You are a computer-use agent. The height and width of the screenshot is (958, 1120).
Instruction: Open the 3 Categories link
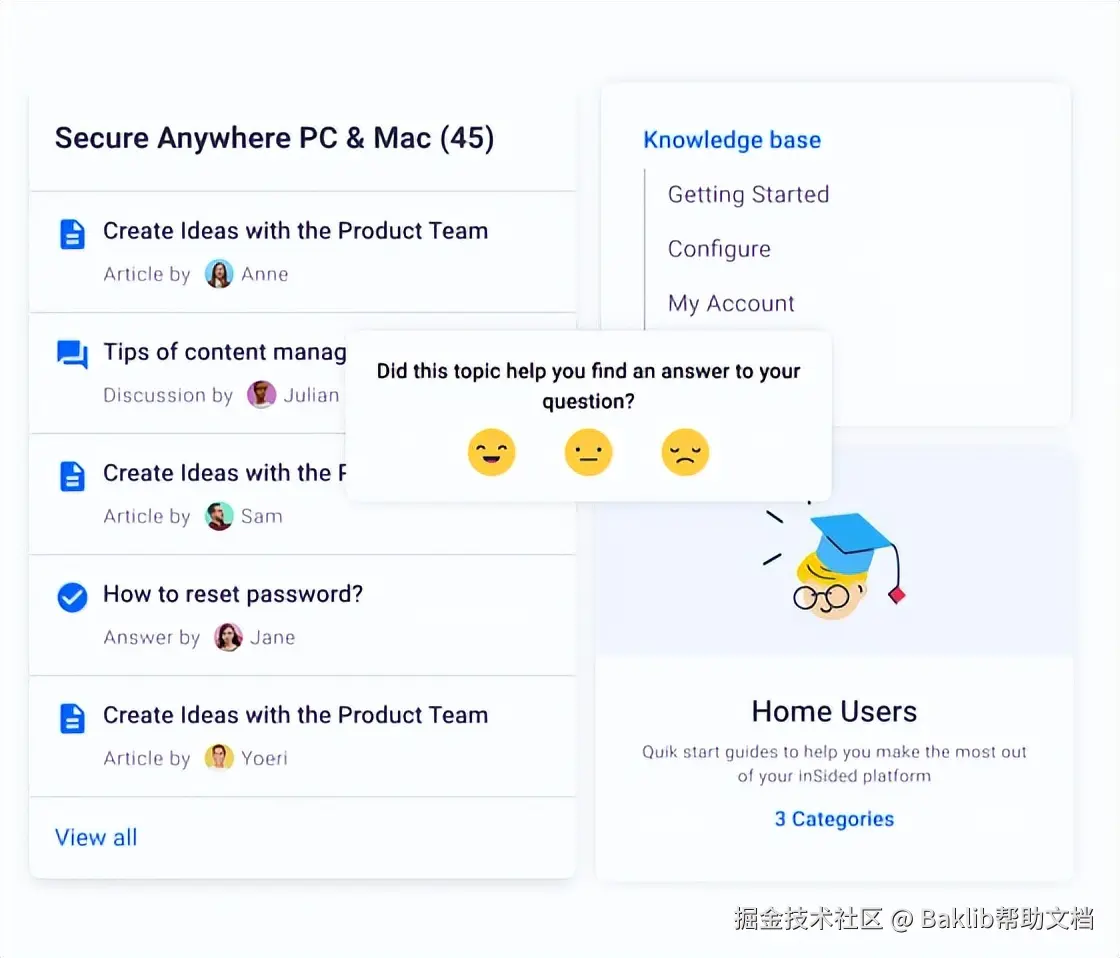pyautogui.click(x=834, y=819)
